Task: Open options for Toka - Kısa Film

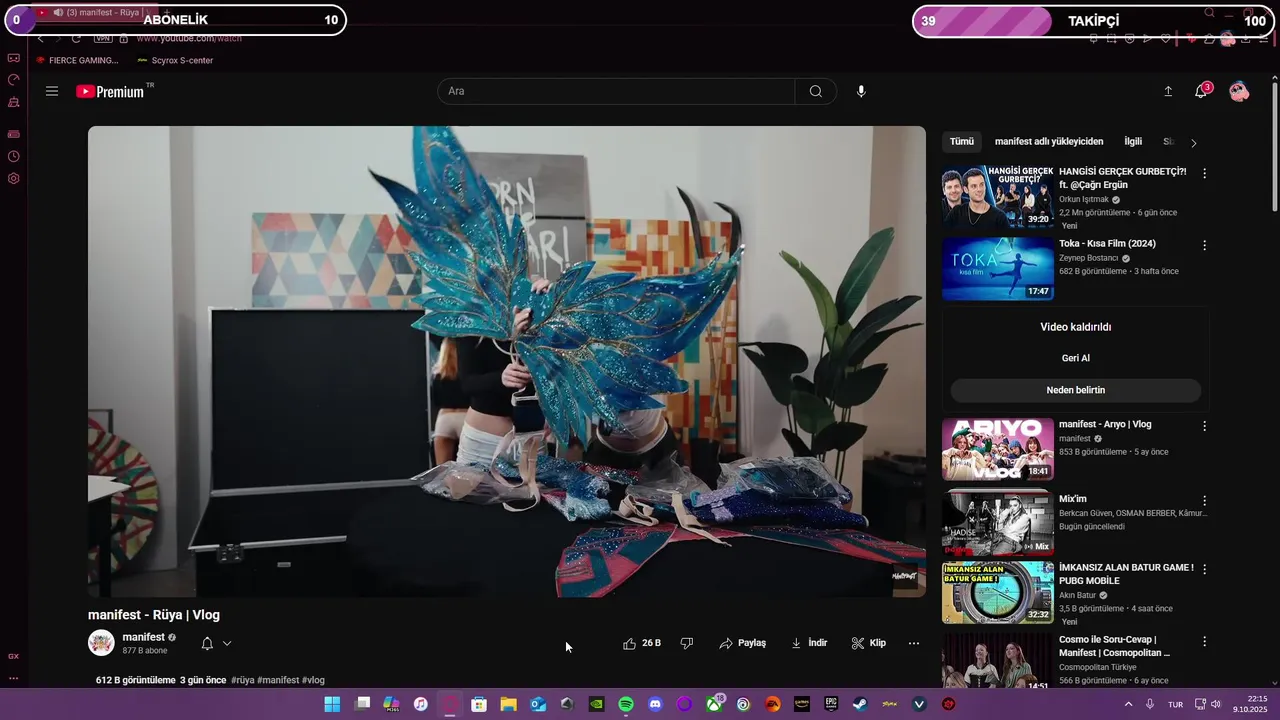Action: (1204, 245)
